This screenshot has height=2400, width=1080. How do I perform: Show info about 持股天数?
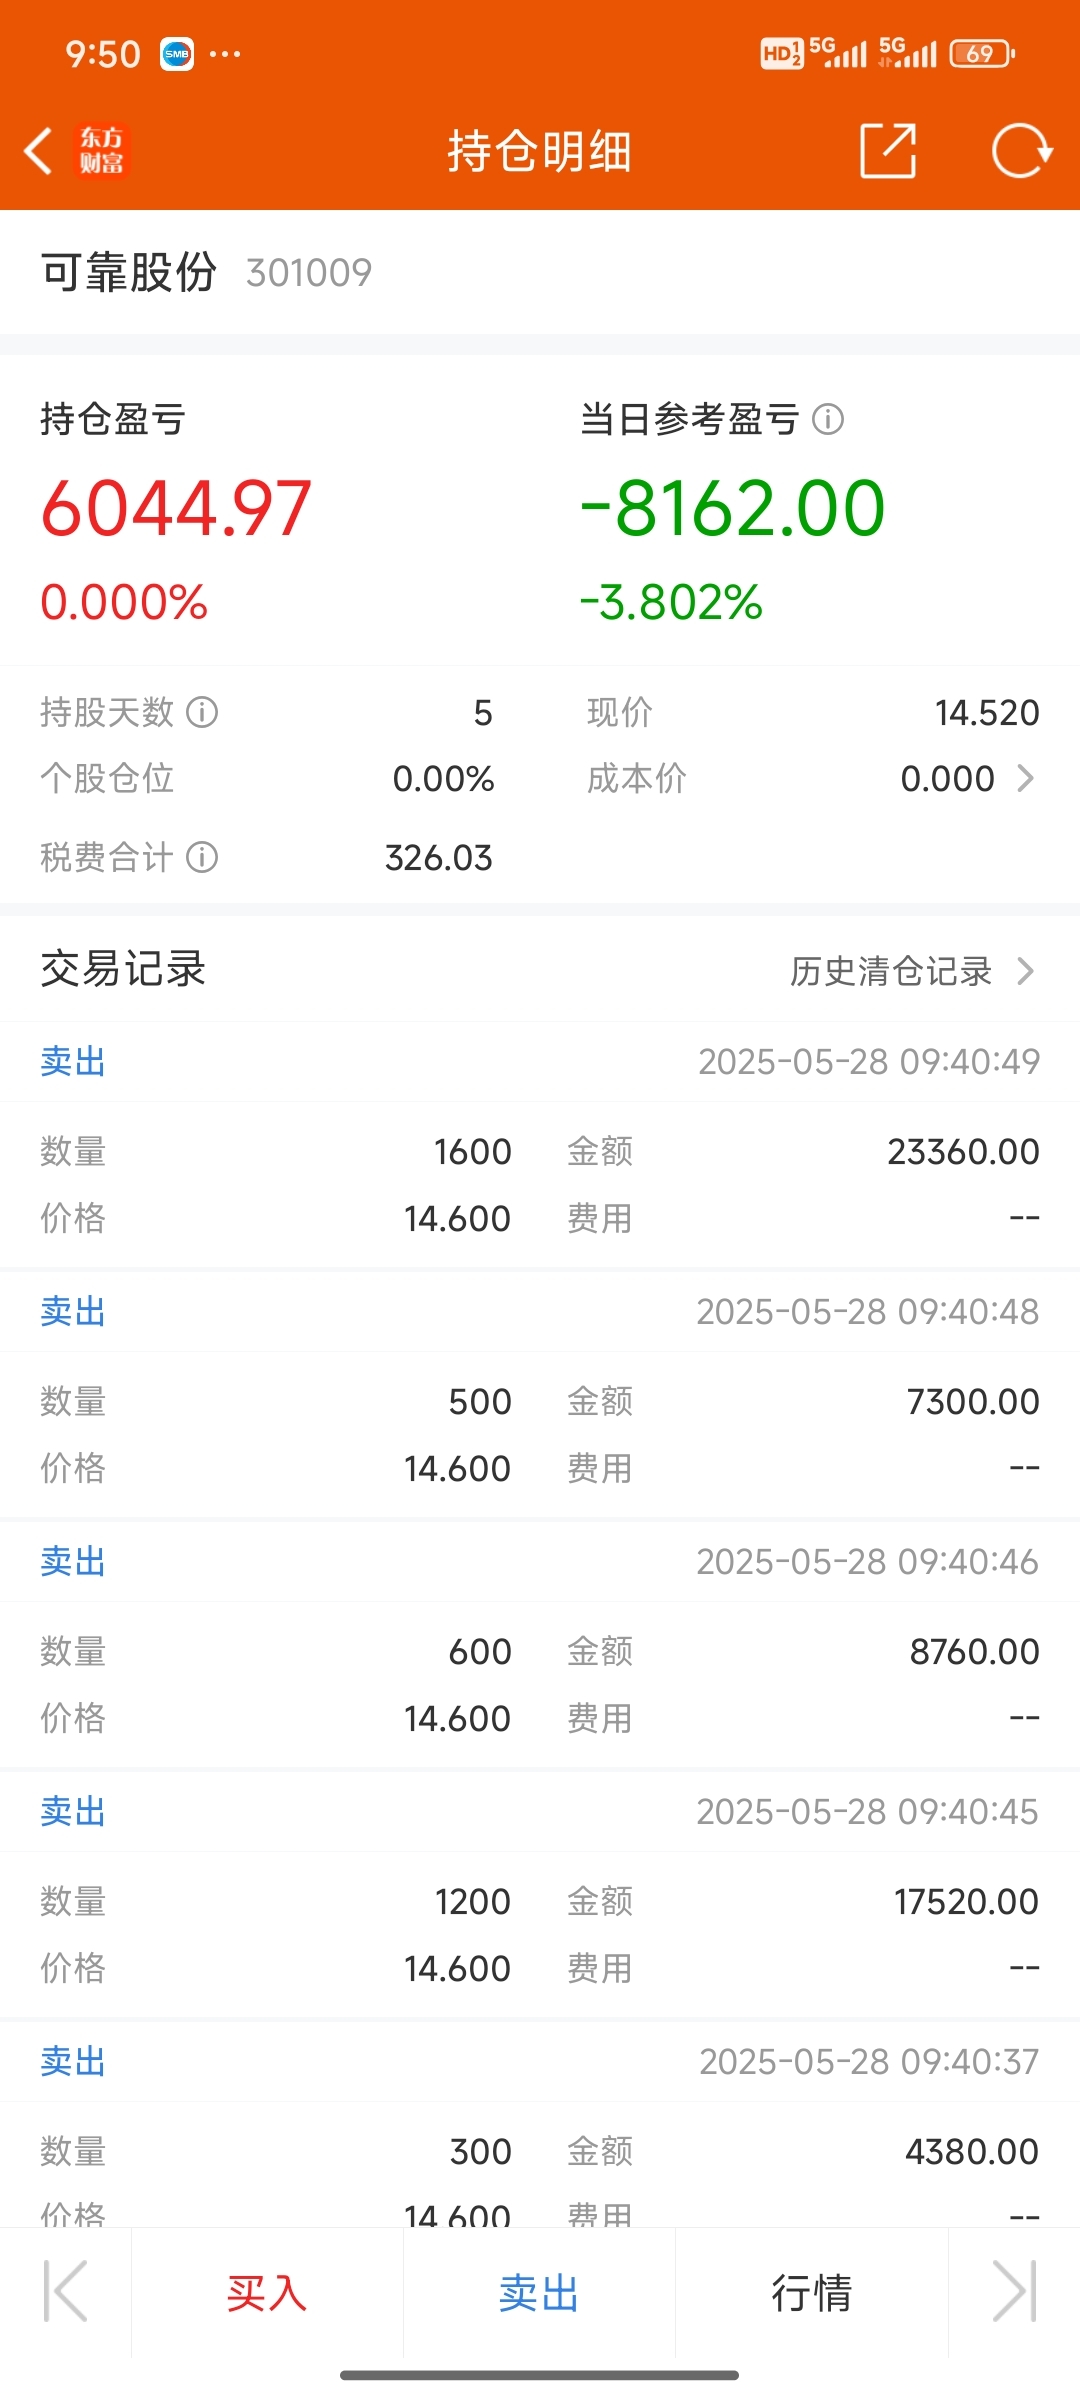click(202, 713)
